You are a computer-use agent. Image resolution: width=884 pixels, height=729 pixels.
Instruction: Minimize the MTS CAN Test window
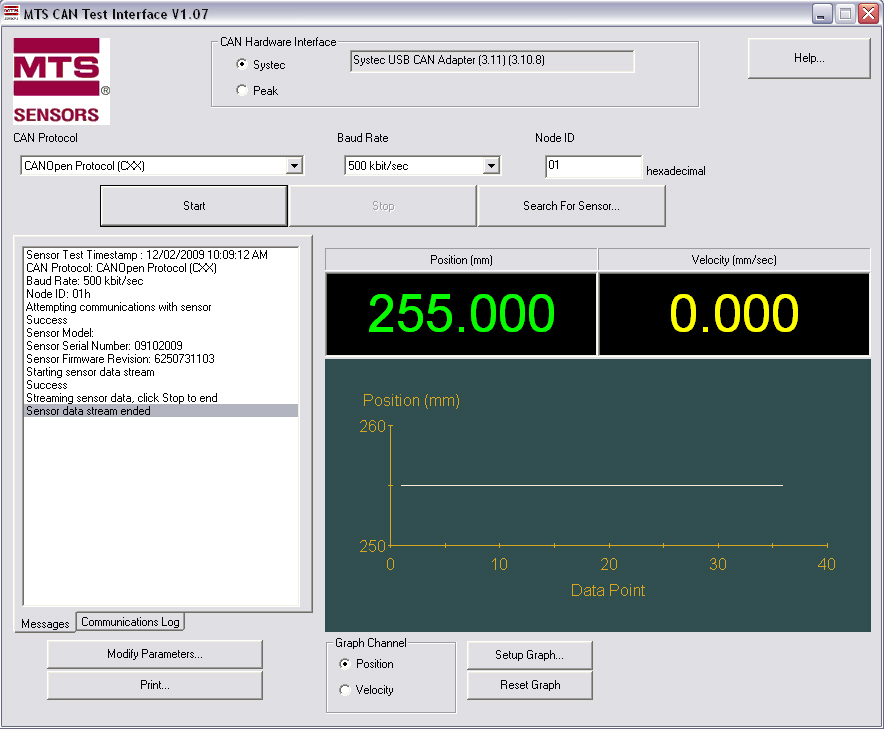[822, 13]
